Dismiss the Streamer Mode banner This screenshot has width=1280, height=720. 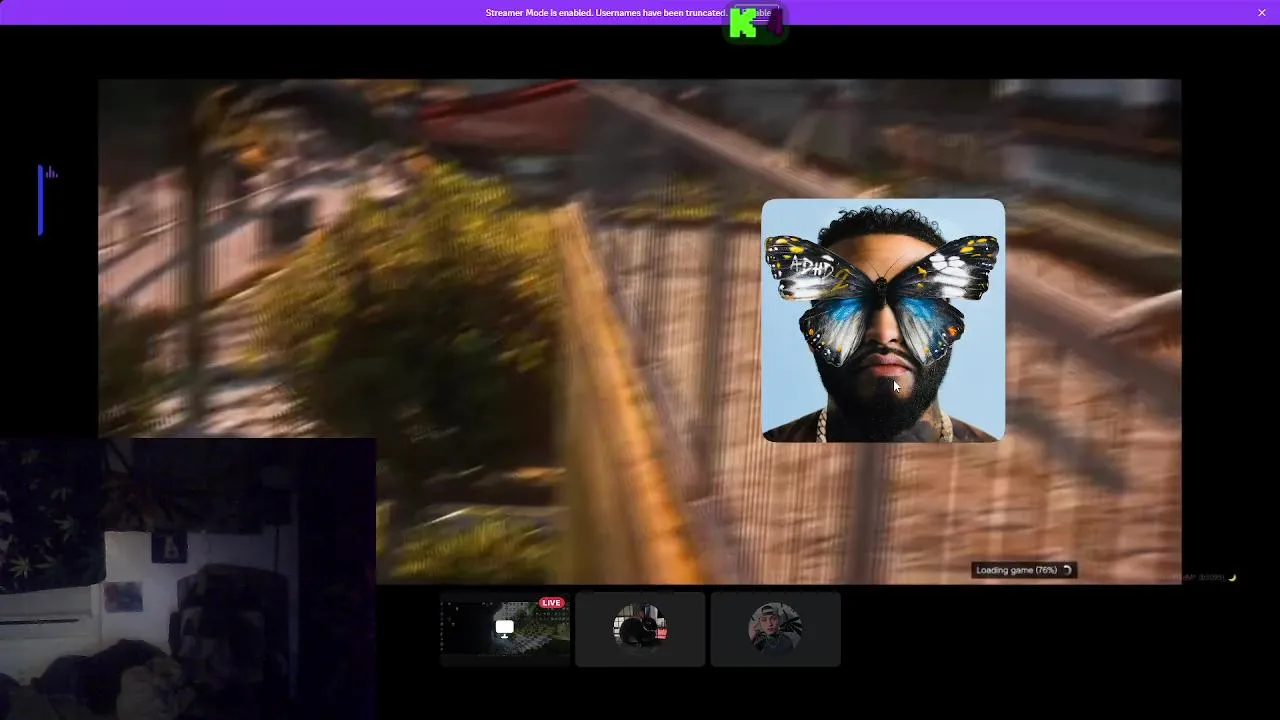click(x=1262, y=12)
